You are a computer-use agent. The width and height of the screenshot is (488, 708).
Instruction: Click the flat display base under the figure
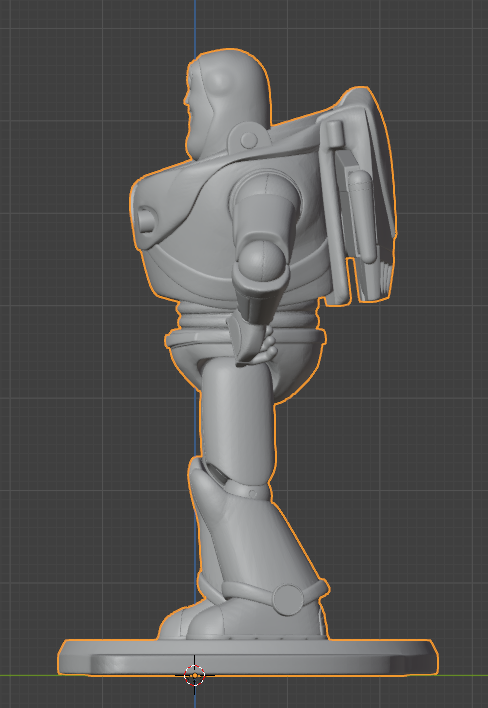pos(248,657)
